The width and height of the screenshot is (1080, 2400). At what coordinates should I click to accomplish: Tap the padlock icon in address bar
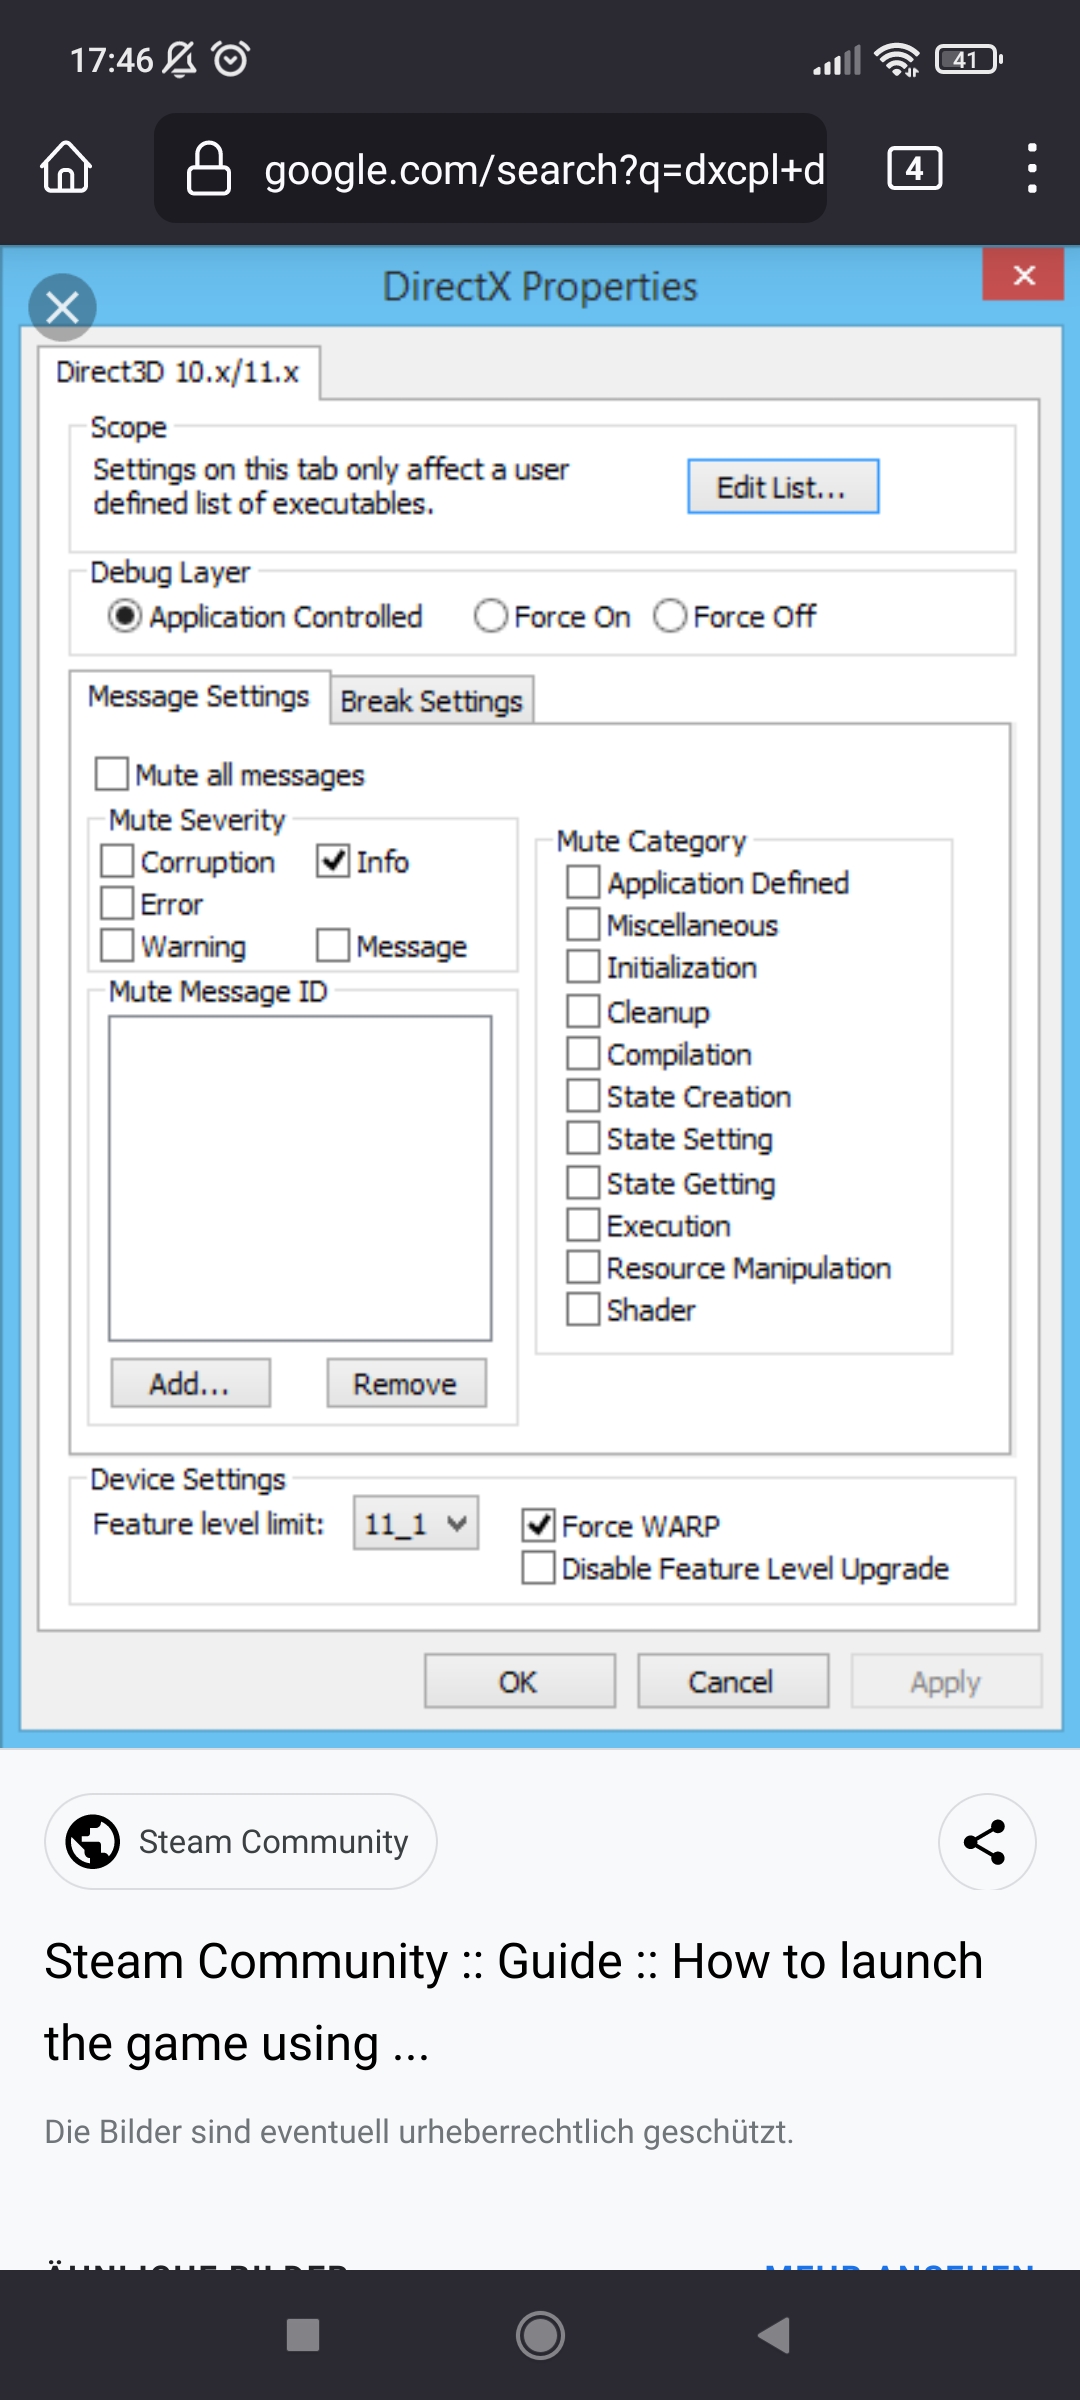[x=208, y=168]
